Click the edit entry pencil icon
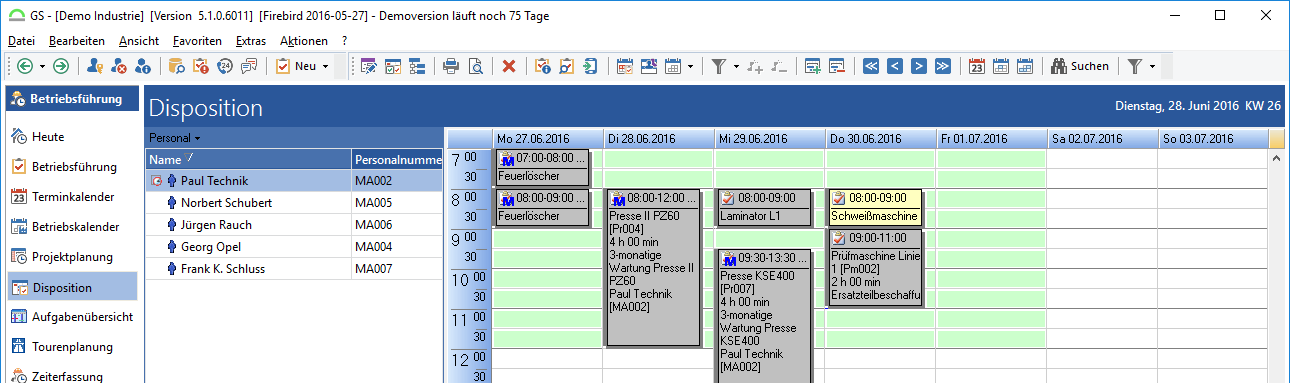The width and height of the screenshot is (1290, 383). pos(369,66)
